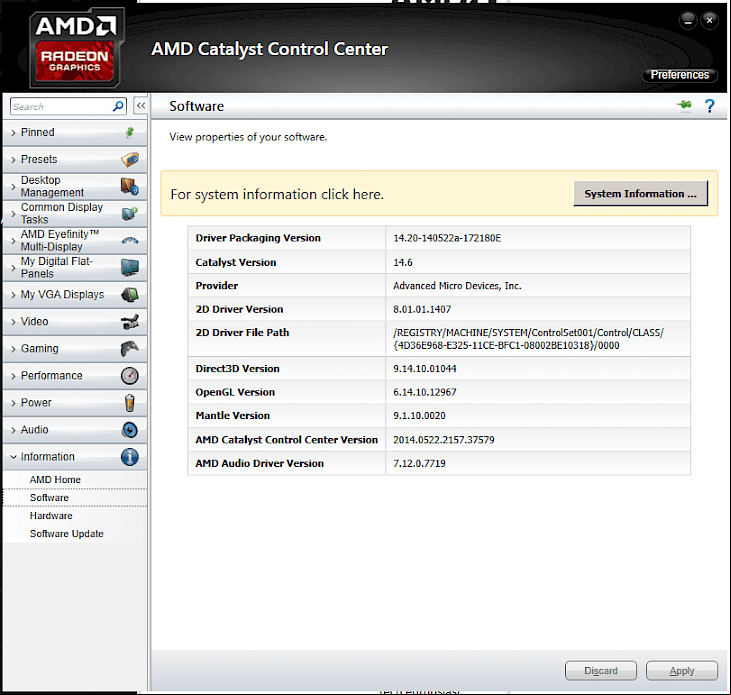The width and height of the screenshot is (731, 695).
Task: Click the Provider value Advanced Micro Devices, Inc.
Action: tap(457, 286)
